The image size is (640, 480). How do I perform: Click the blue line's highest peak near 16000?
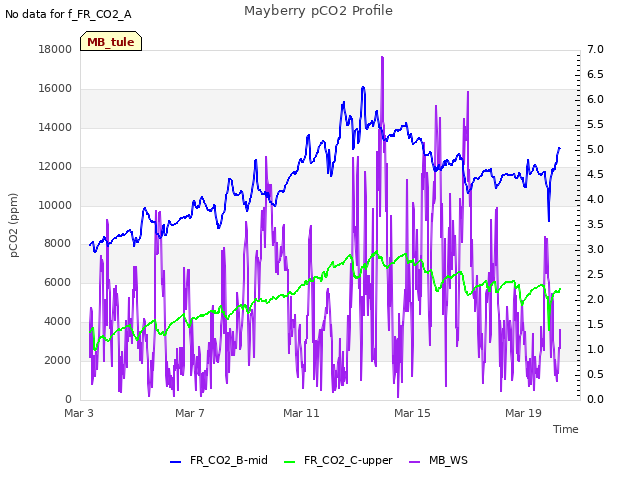tap(363, 88)
